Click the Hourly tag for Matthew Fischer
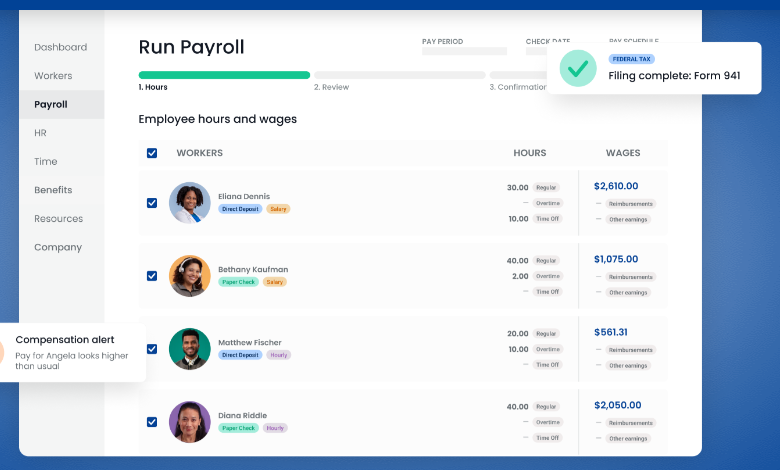 (x=279, y=355)
